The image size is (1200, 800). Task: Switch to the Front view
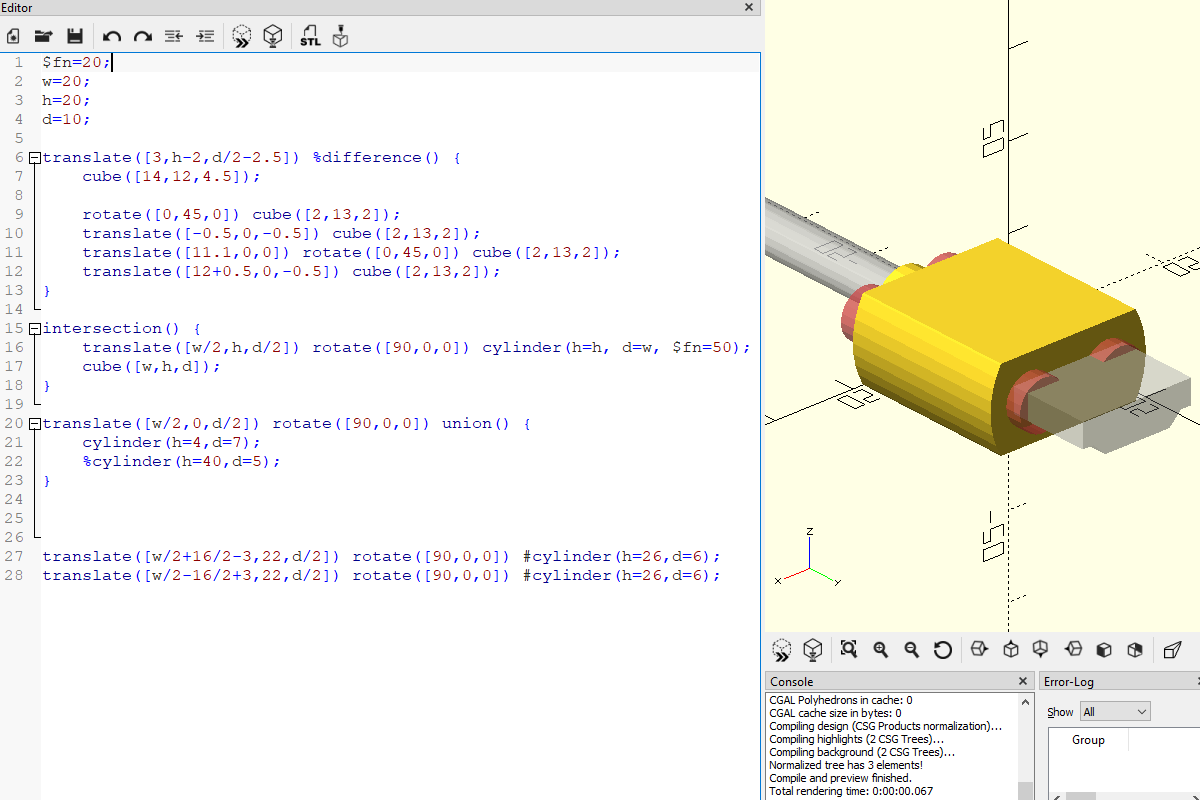(x=1104, y=650)
